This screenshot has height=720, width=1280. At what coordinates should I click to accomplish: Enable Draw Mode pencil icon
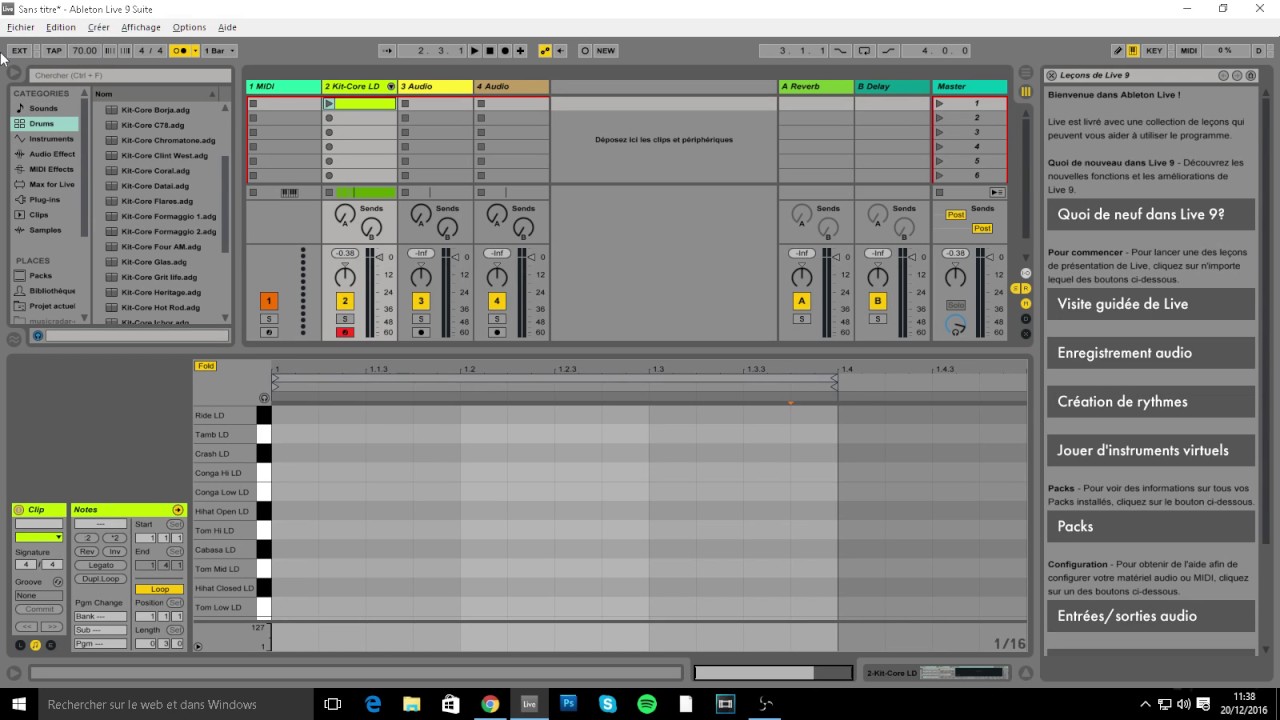[1118, 50]
